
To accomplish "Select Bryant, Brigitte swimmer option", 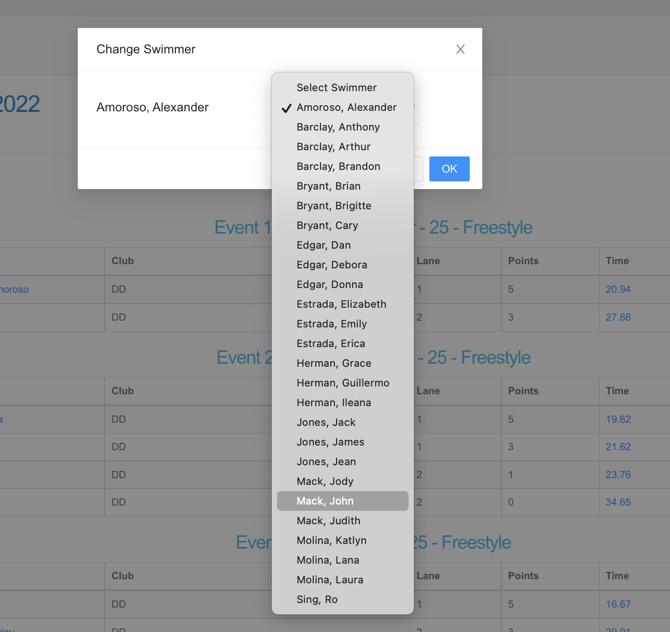I will pos(334,206).
